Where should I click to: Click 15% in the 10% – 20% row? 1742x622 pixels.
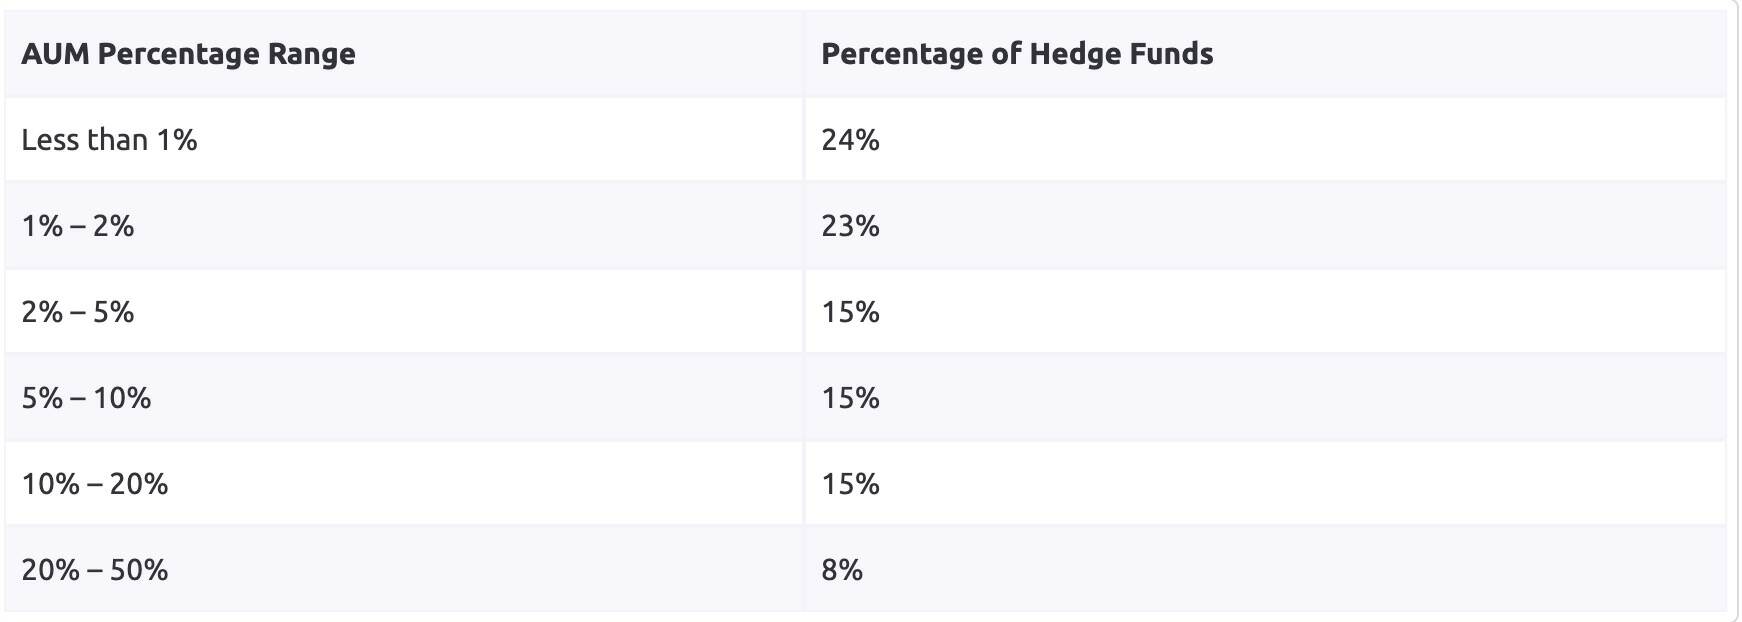(x=850, y=484)
